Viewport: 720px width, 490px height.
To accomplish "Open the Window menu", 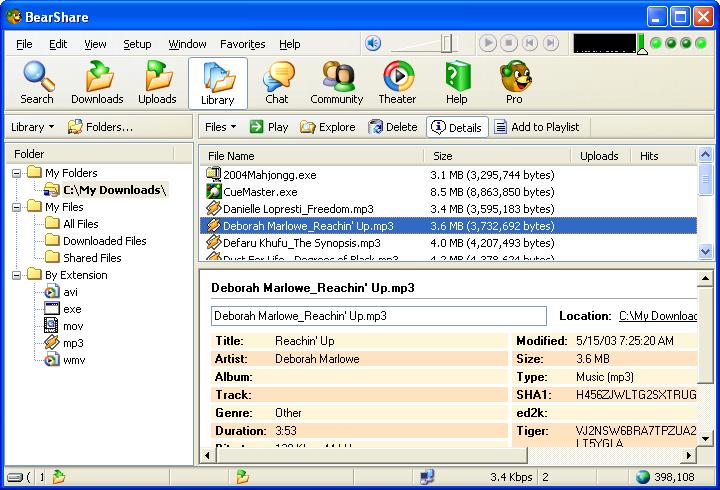I will click(x=187, y=44).
